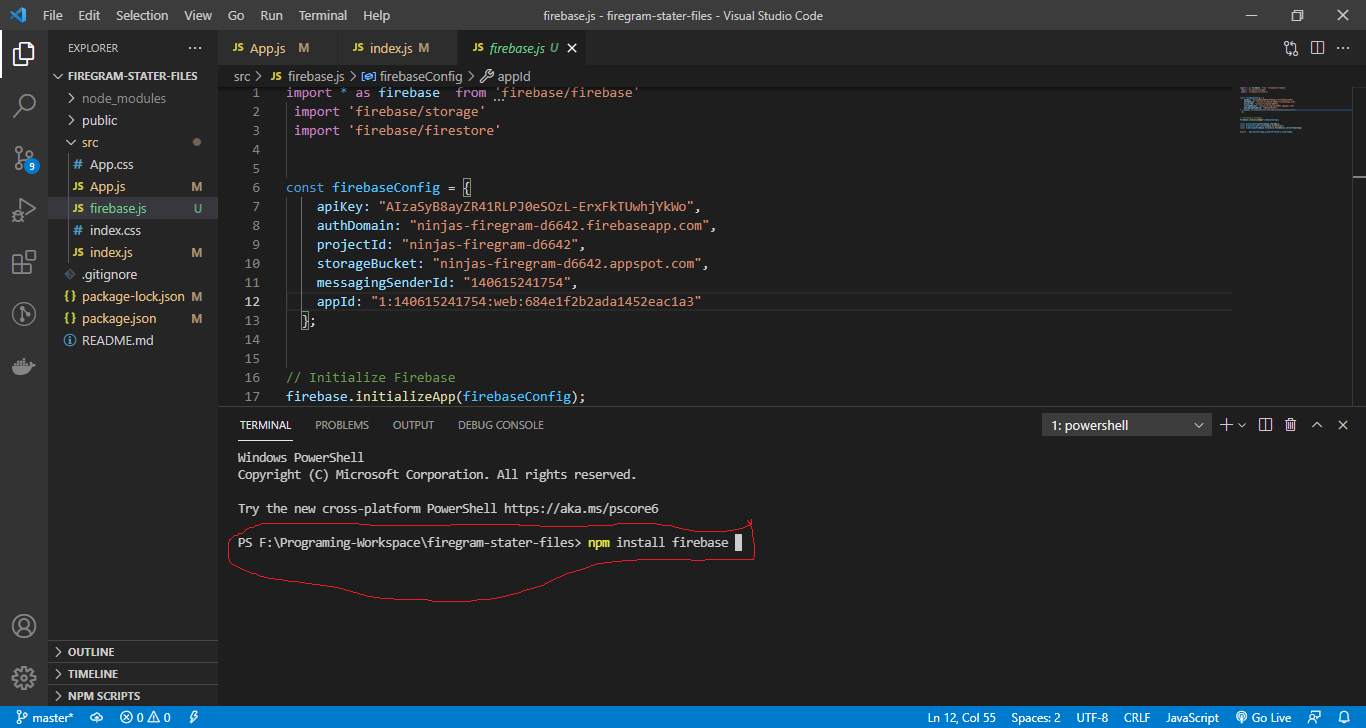Change language mode via JavaScript status item
The width and height of the screenshot is (1366, 728).
pyautogui.click(x=1192, y=717)
